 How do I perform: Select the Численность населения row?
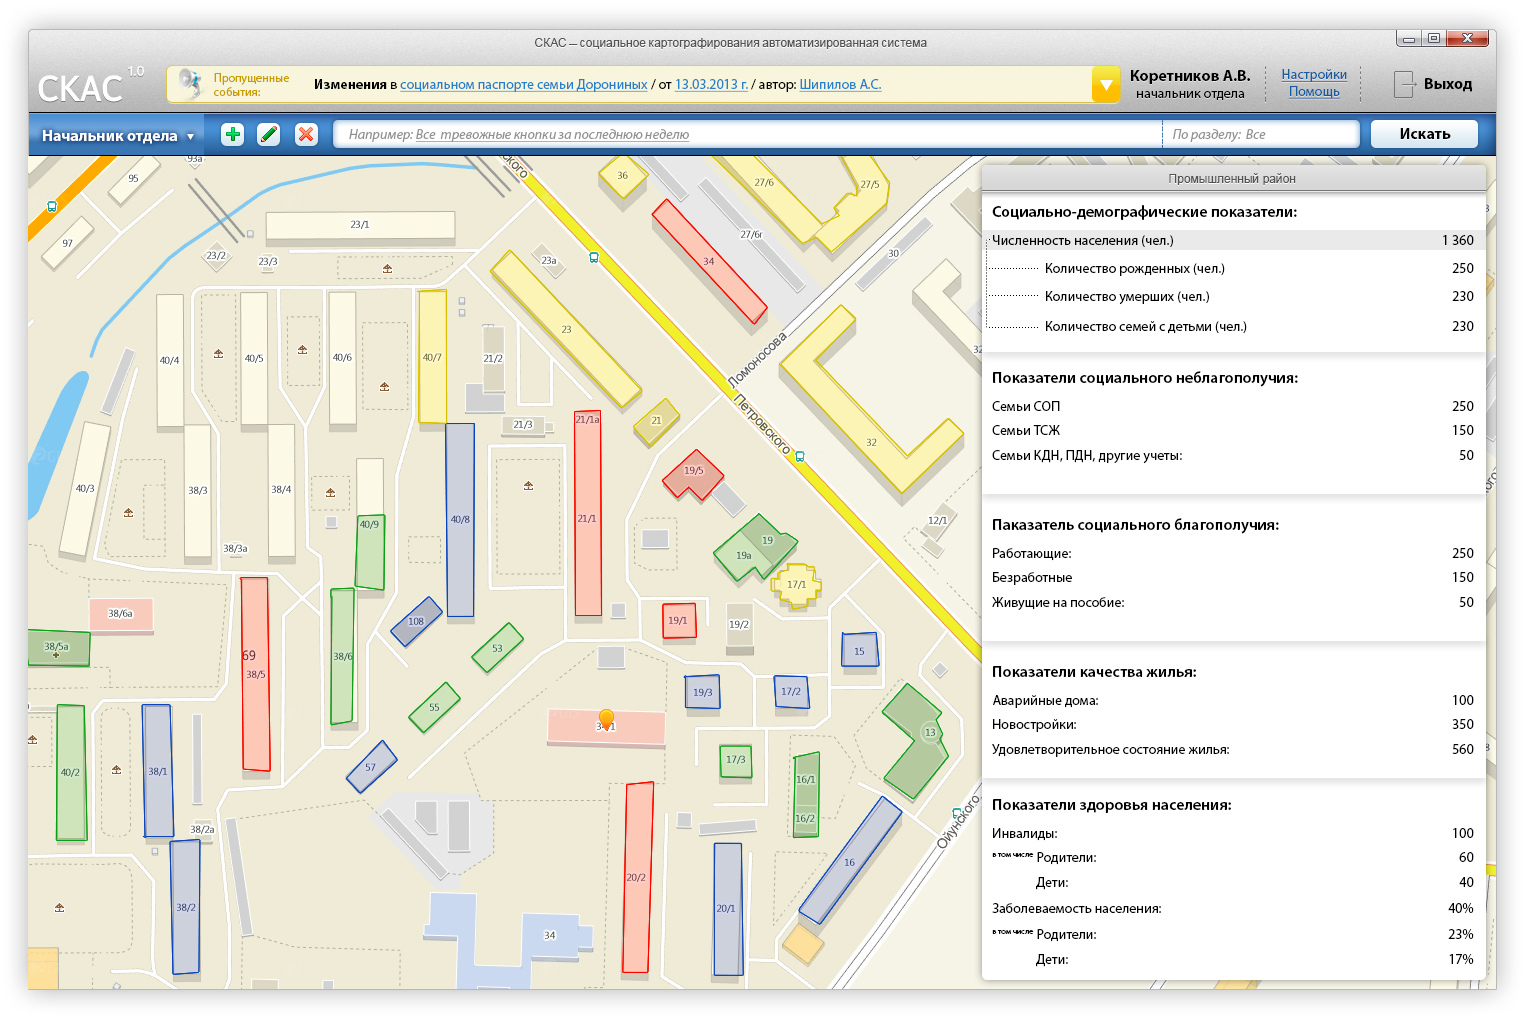point(1232,240)
